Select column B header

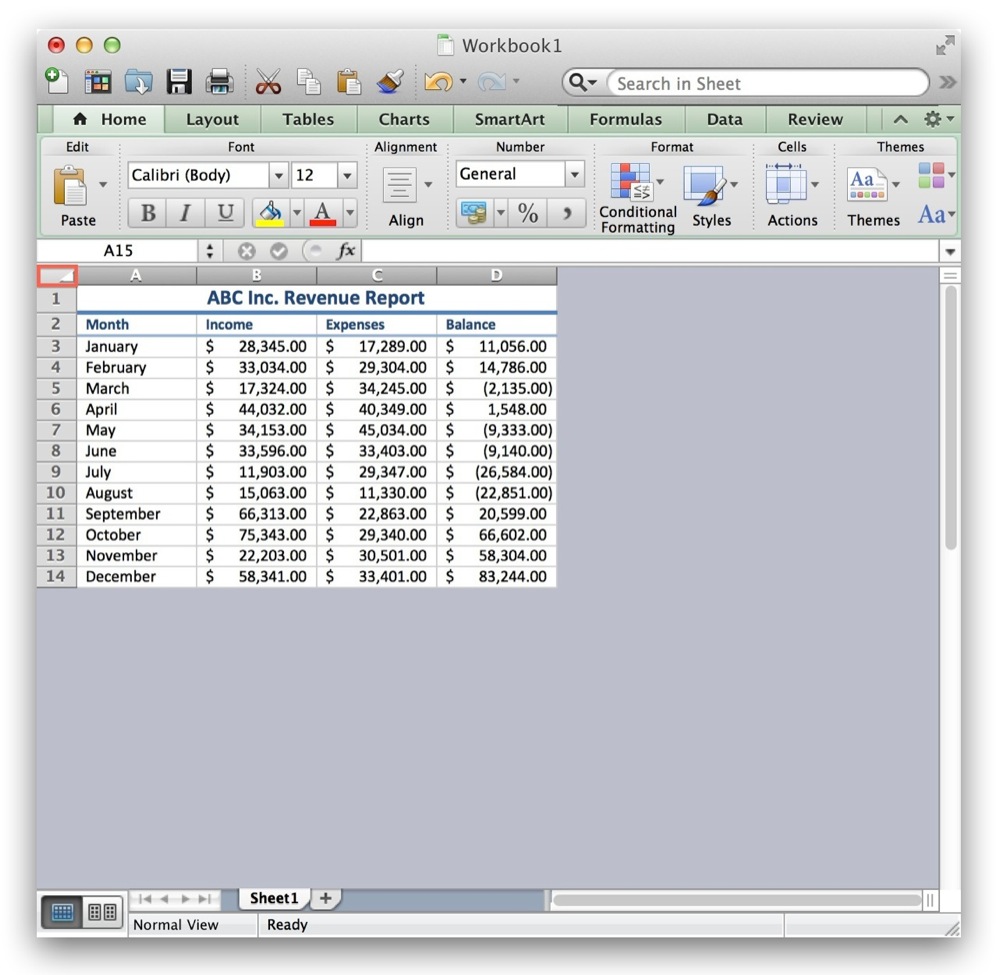[256, 275]
